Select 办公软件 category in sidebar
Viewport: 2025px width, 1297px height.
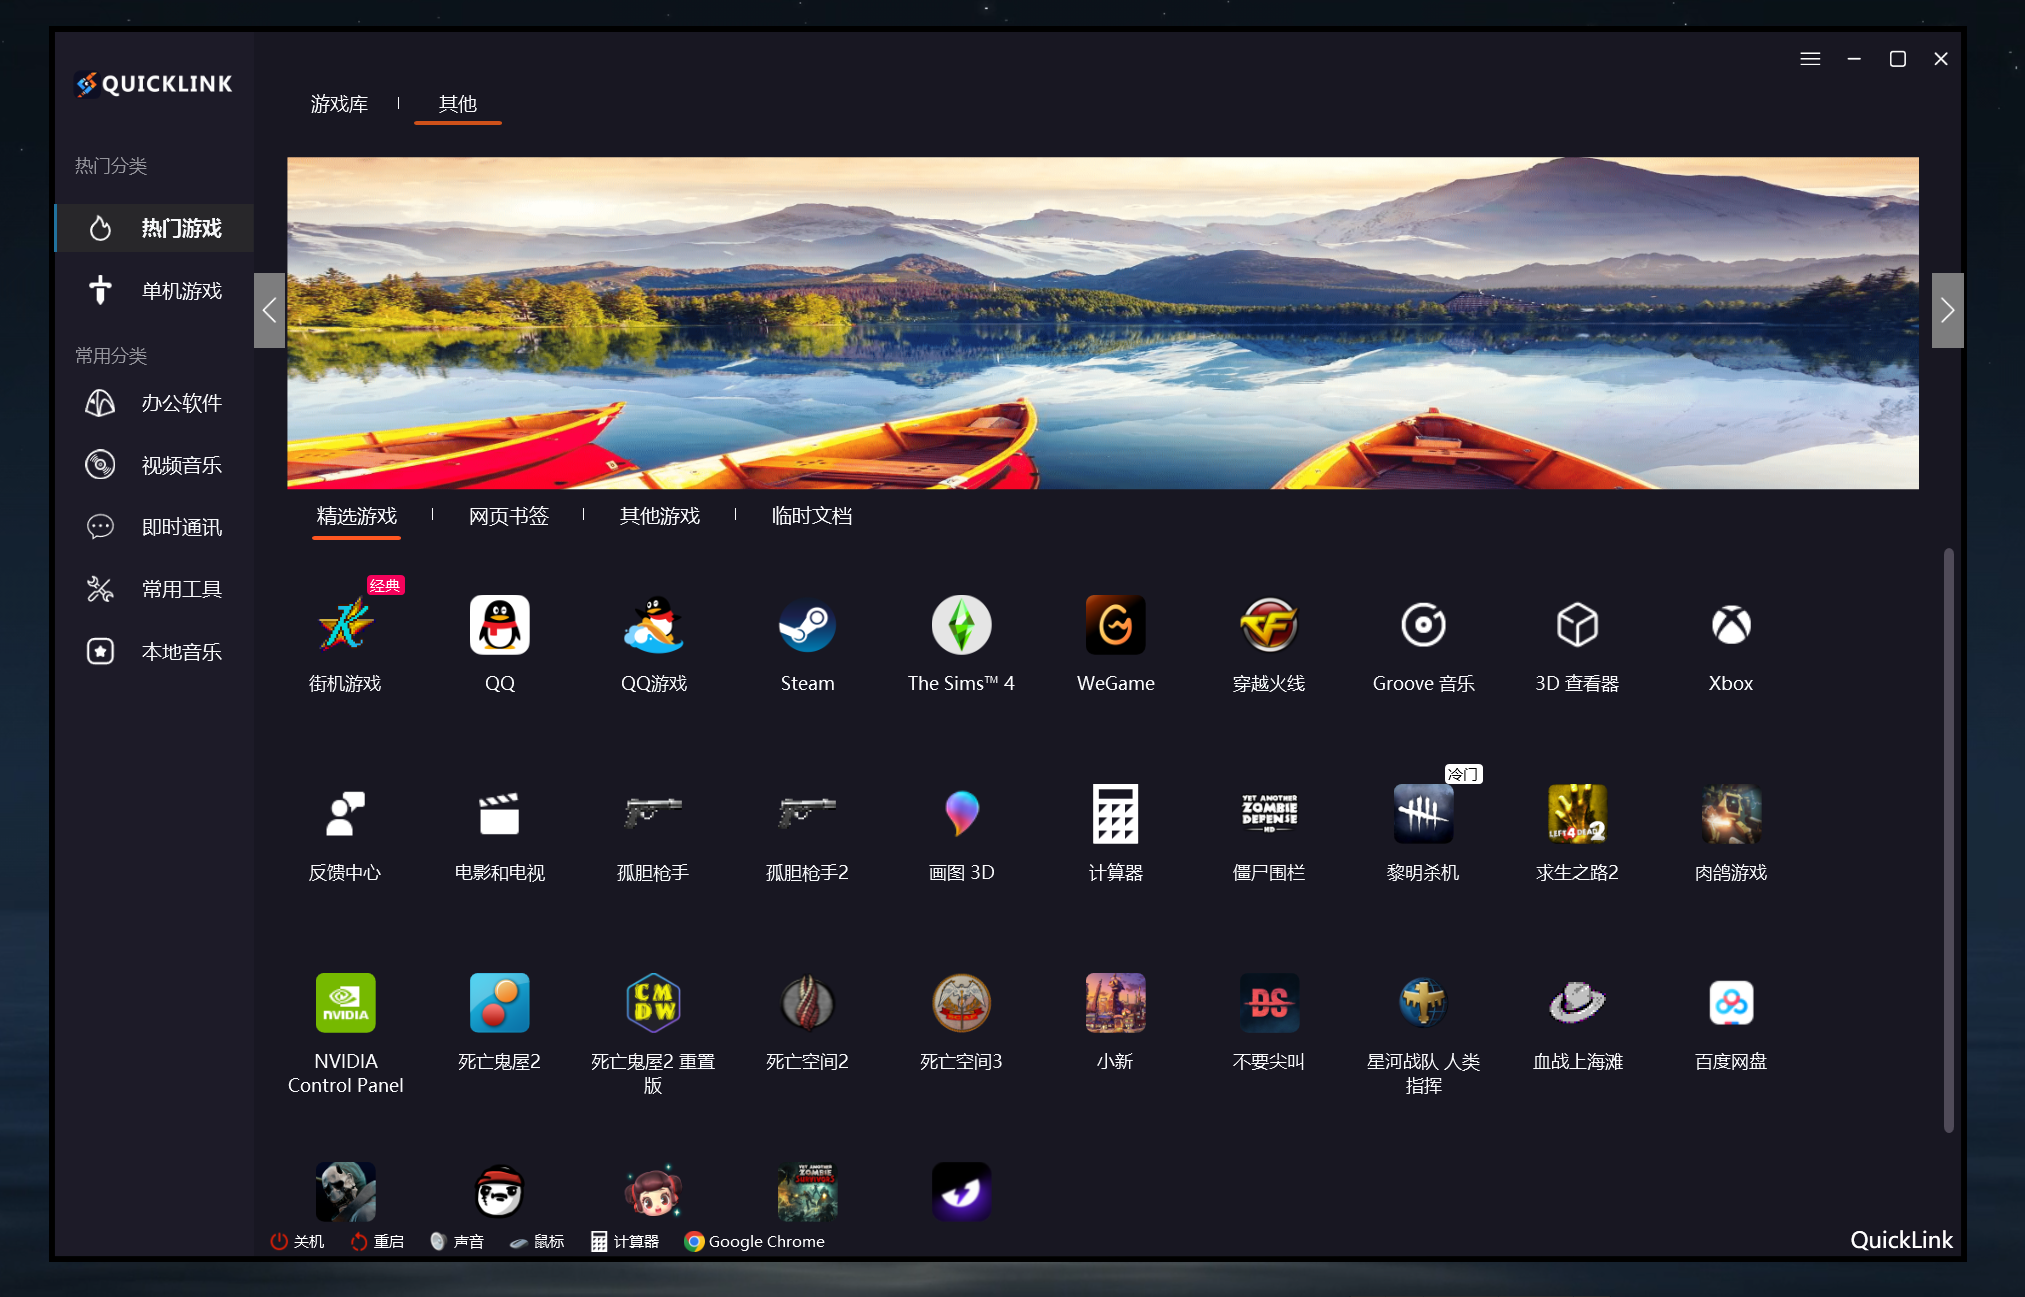(181, 403)
